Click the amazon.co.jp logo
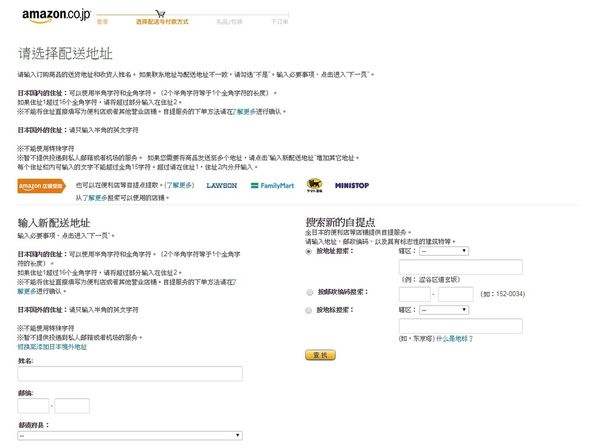The height and width of the screenshot is (448, 600). tap(54, 12)
